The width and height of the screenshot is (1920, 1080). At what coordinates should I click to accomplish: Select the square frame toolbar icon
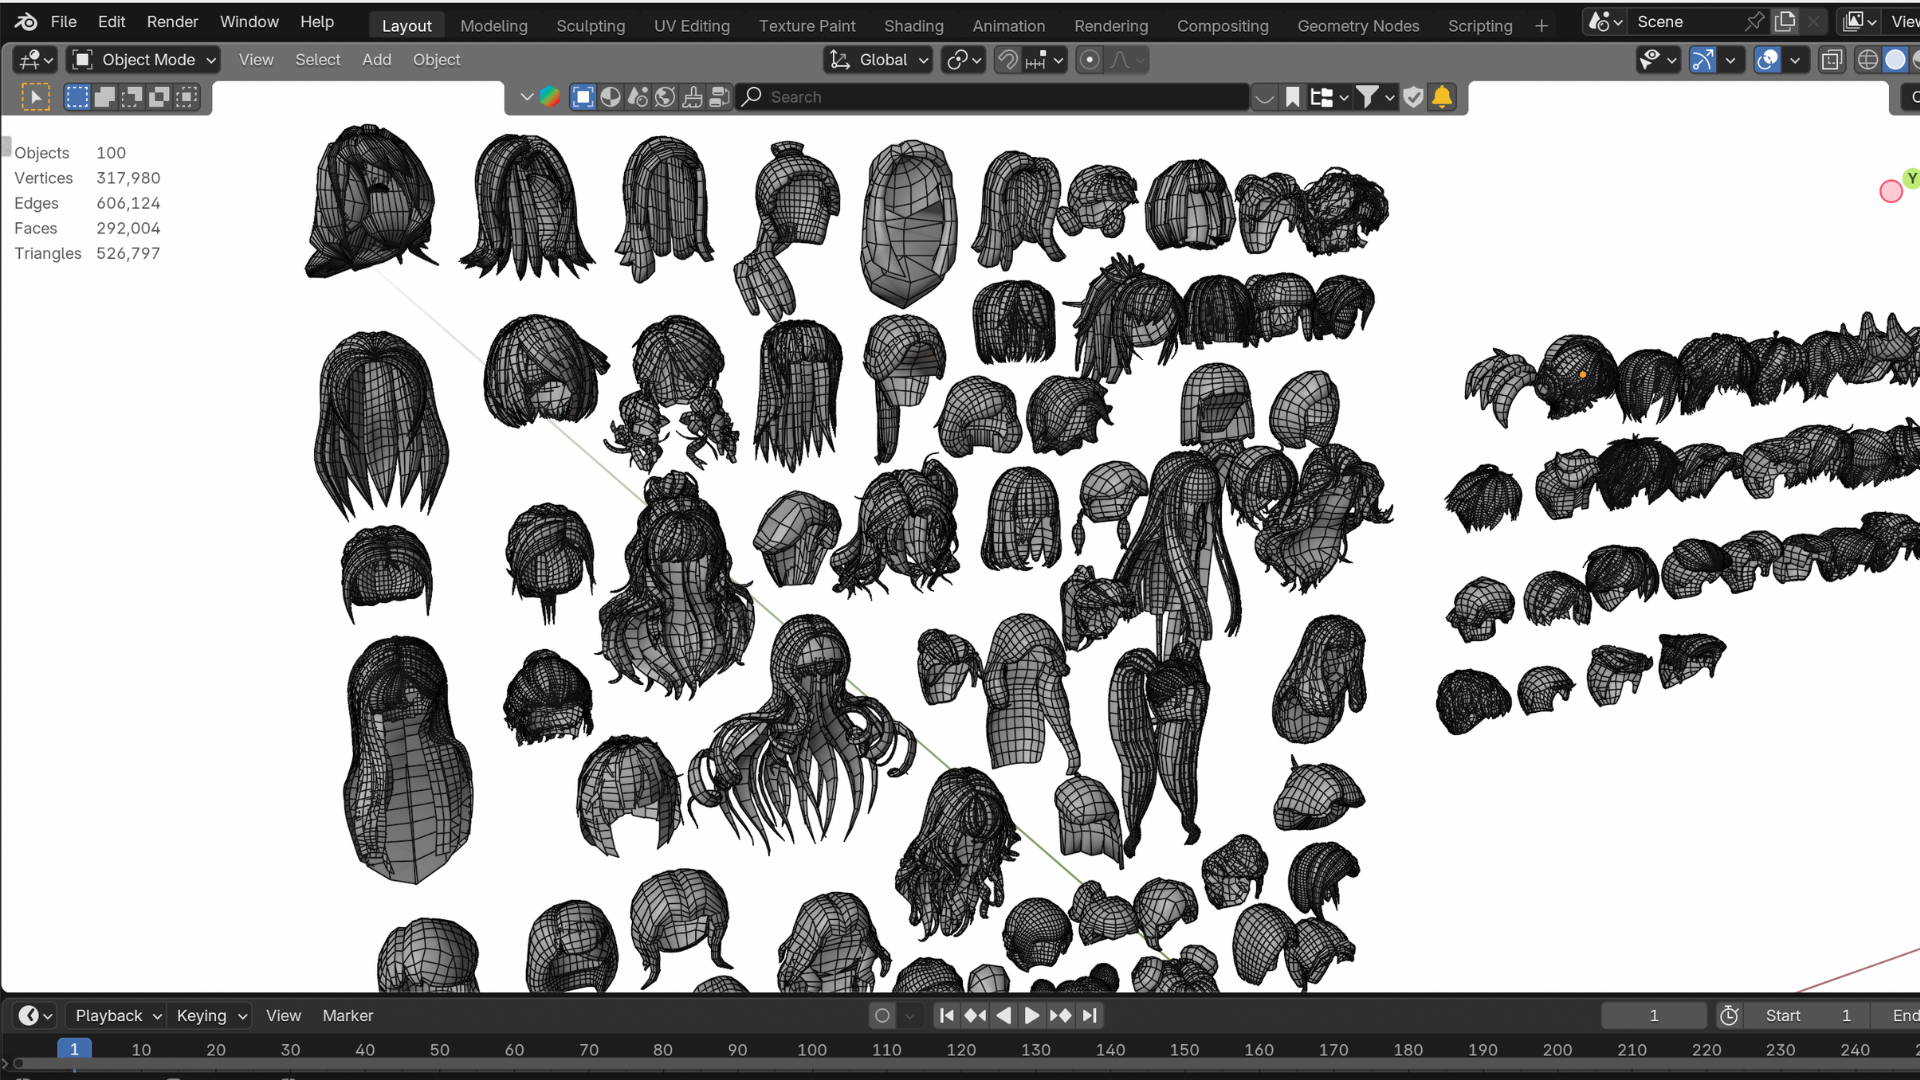pyautogui.click(x=583, y=97)
